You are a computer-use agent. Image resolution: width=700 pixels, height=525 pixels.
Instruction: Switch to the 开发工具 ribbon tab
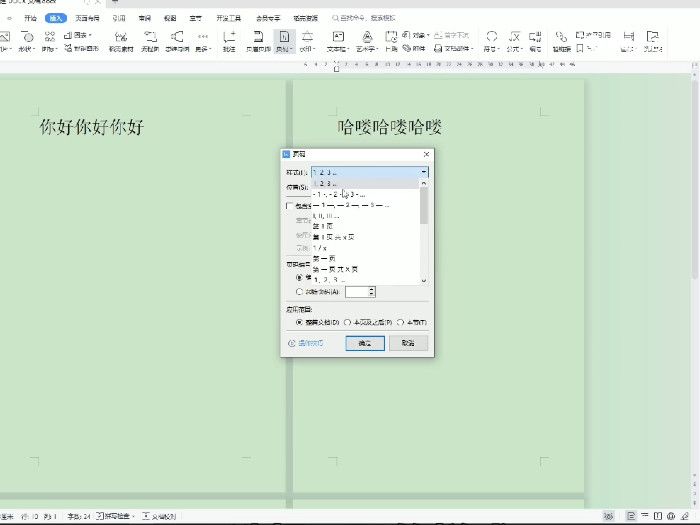coord(229,18)
